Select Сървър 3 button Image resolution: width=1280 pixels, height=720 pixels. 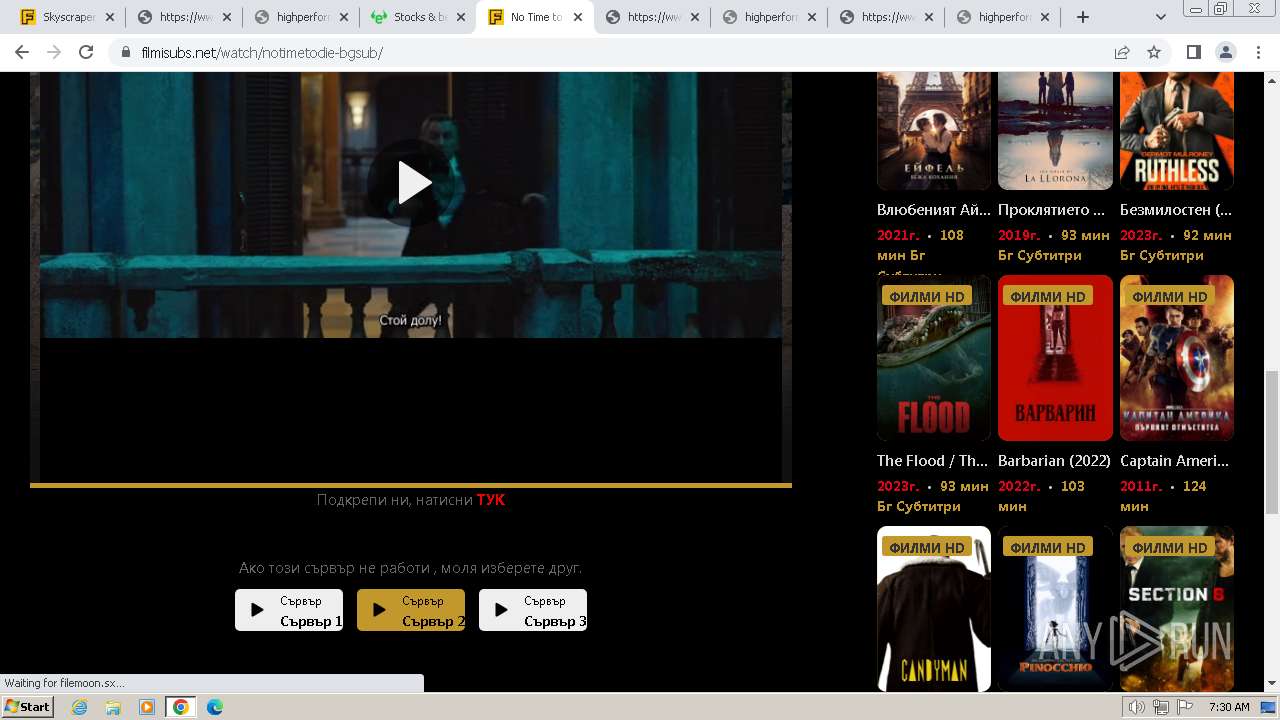(533, 610)
